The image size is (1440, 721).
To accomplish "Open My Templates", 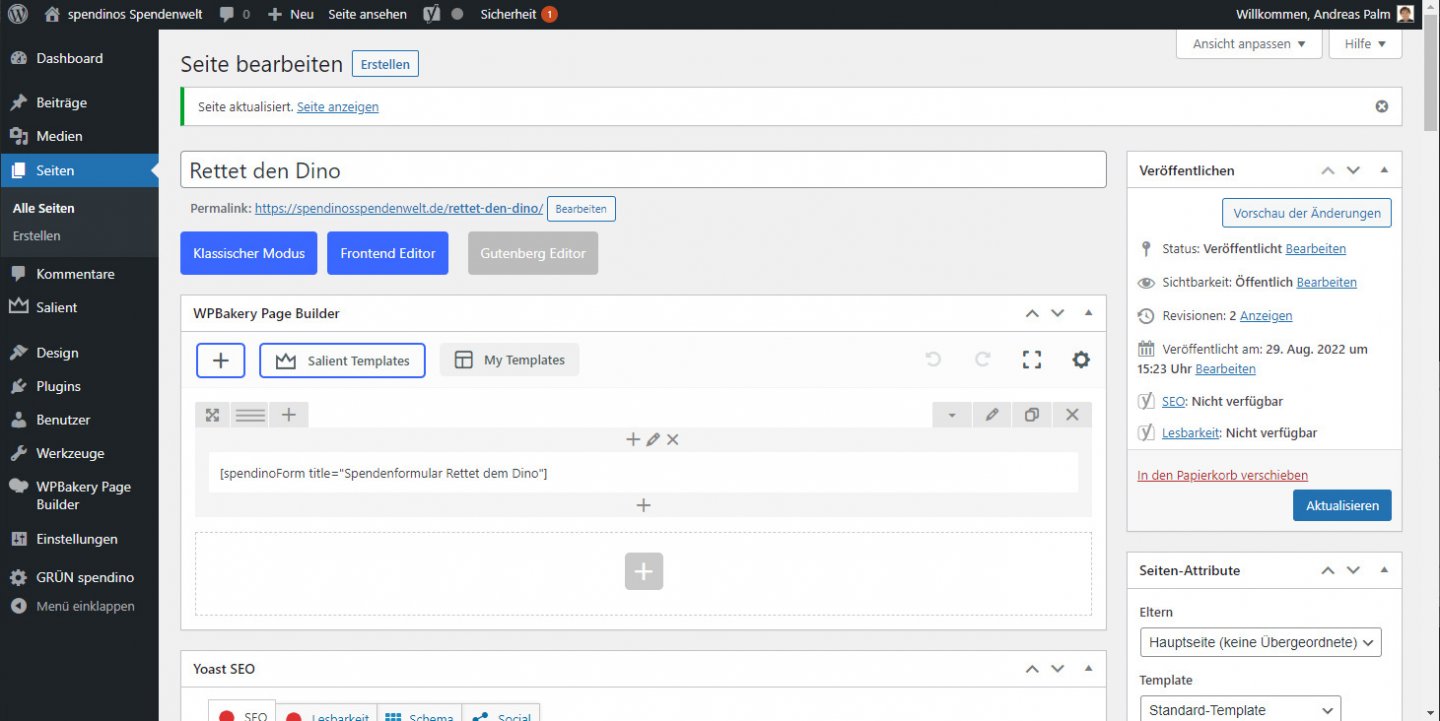I will pyautogui.click(x=509, y=360).
